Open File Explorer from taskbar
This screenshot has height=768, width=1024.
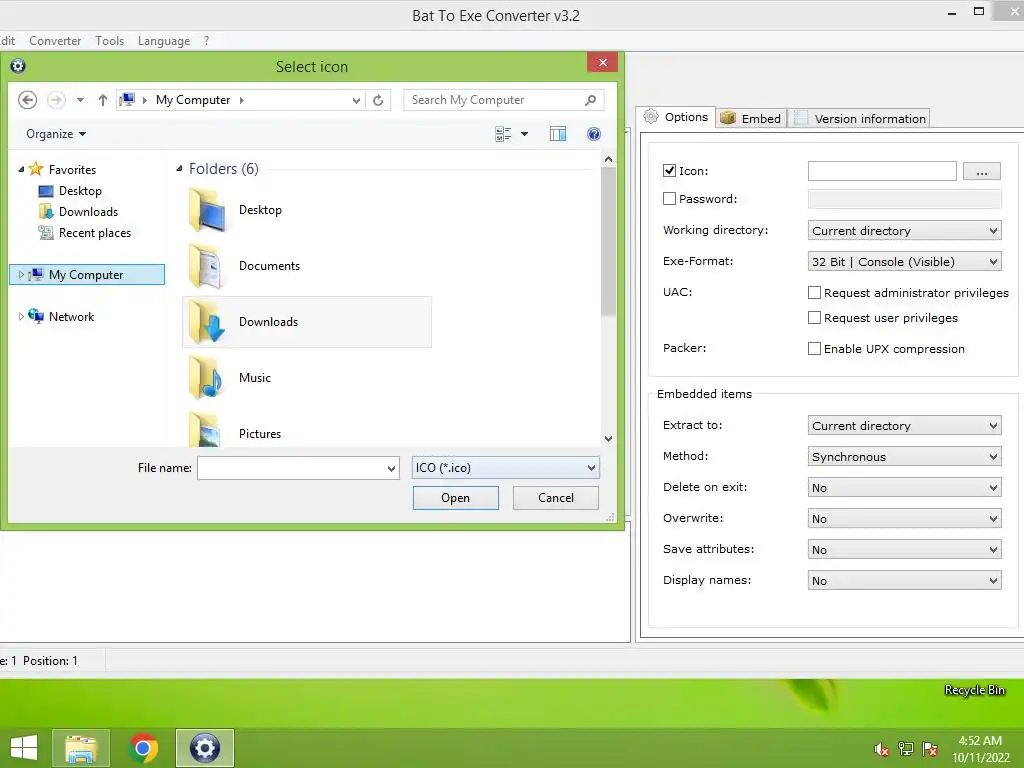(81, 748)
